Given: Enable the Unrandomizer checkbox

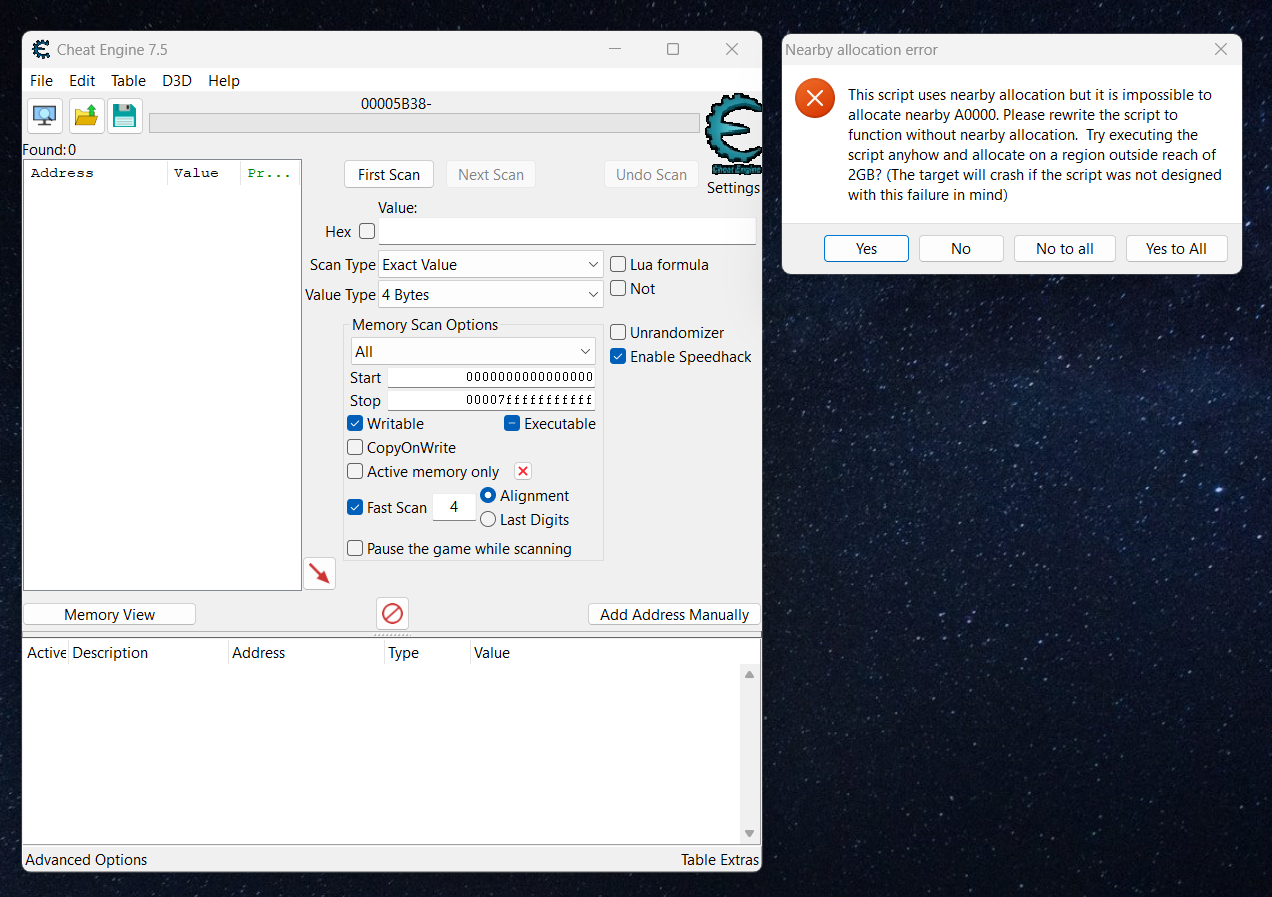Looking at the screenshot, I should pos(618,332).
